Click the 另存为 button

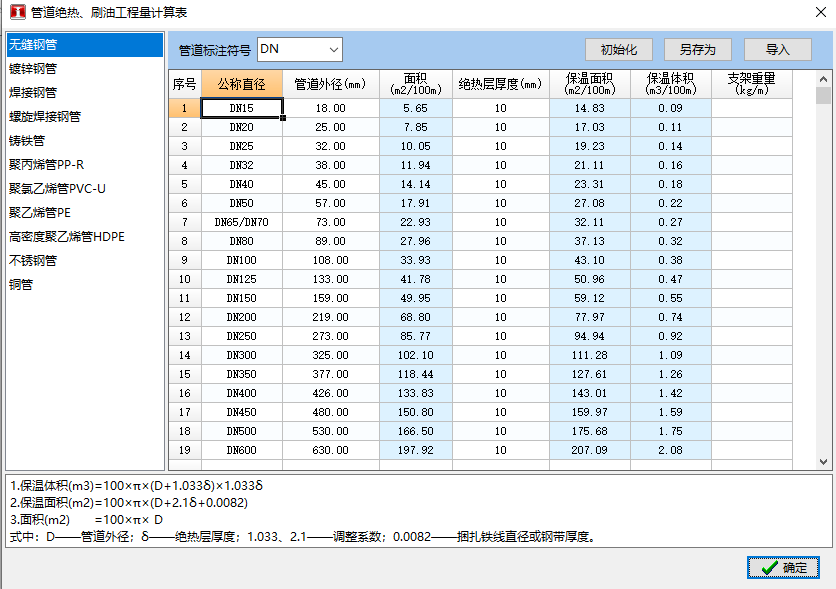697,50
